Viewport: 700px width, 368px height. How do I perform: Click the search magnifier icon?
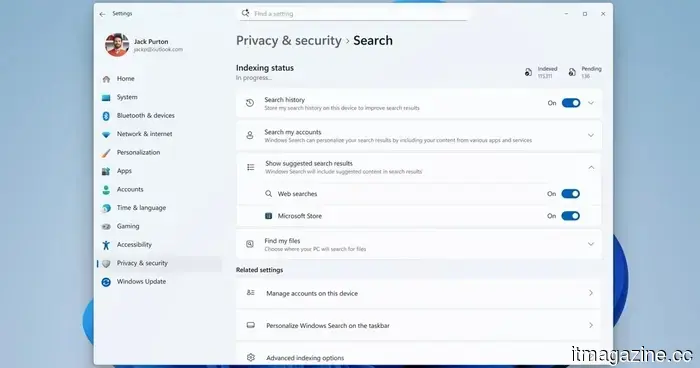245,13
